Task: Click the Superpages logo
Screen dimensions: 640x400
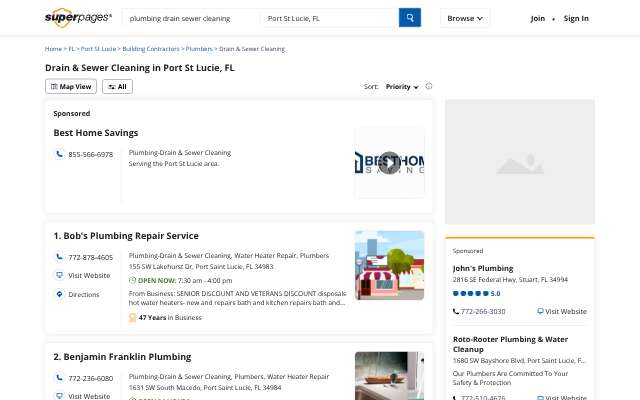Action: [78, 18]
